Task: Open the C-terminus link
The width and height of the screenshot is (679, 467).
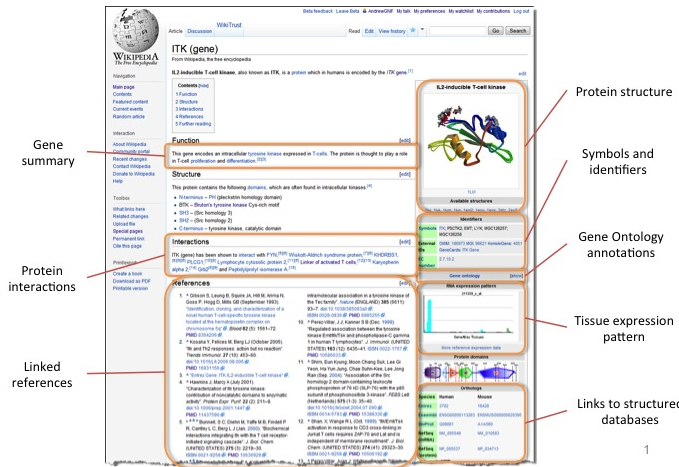Action: (191, 228)
